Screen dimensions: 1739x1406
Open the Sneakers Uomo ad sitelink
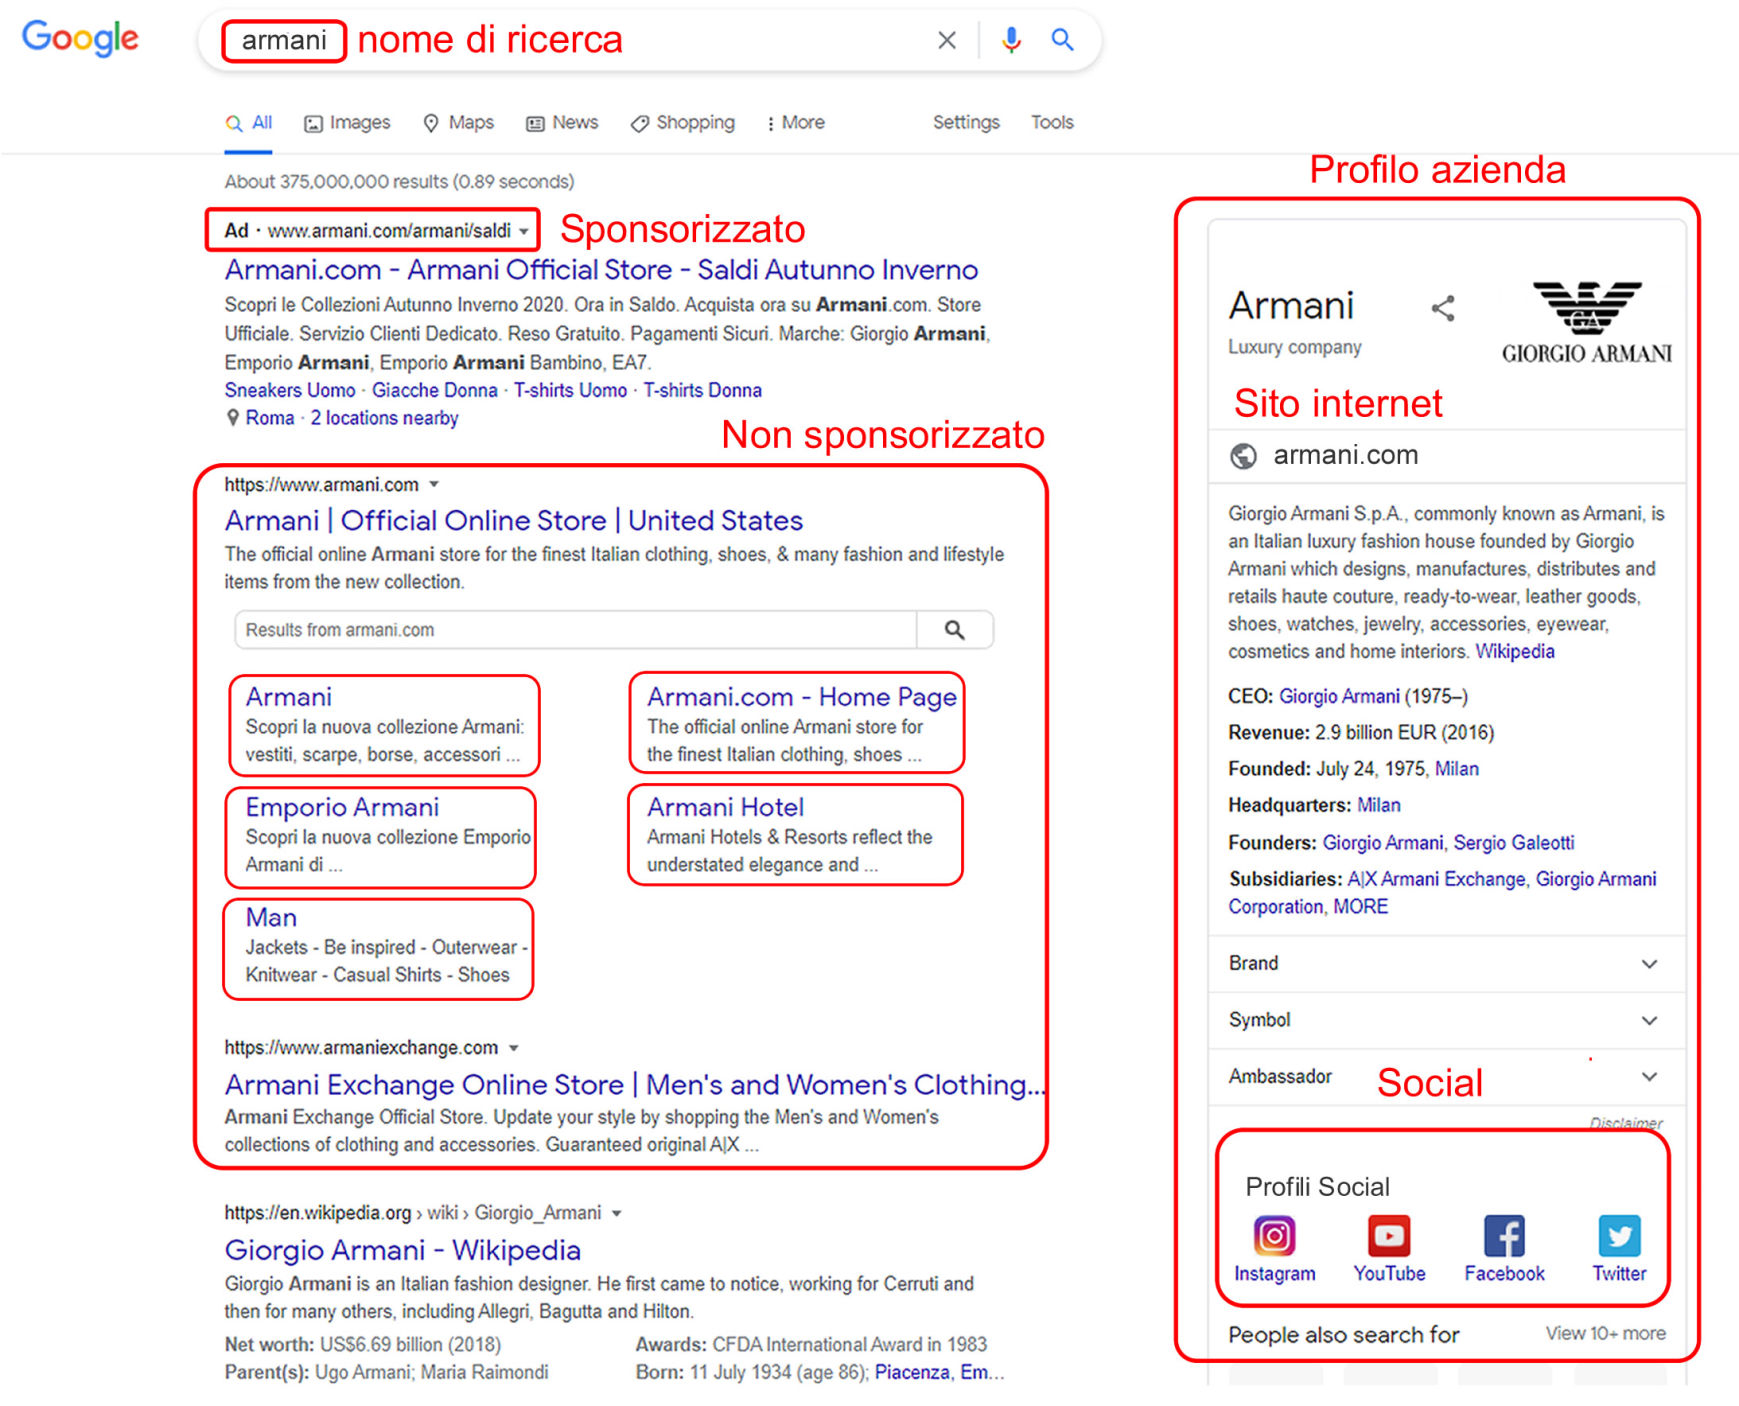click(290, 390)
